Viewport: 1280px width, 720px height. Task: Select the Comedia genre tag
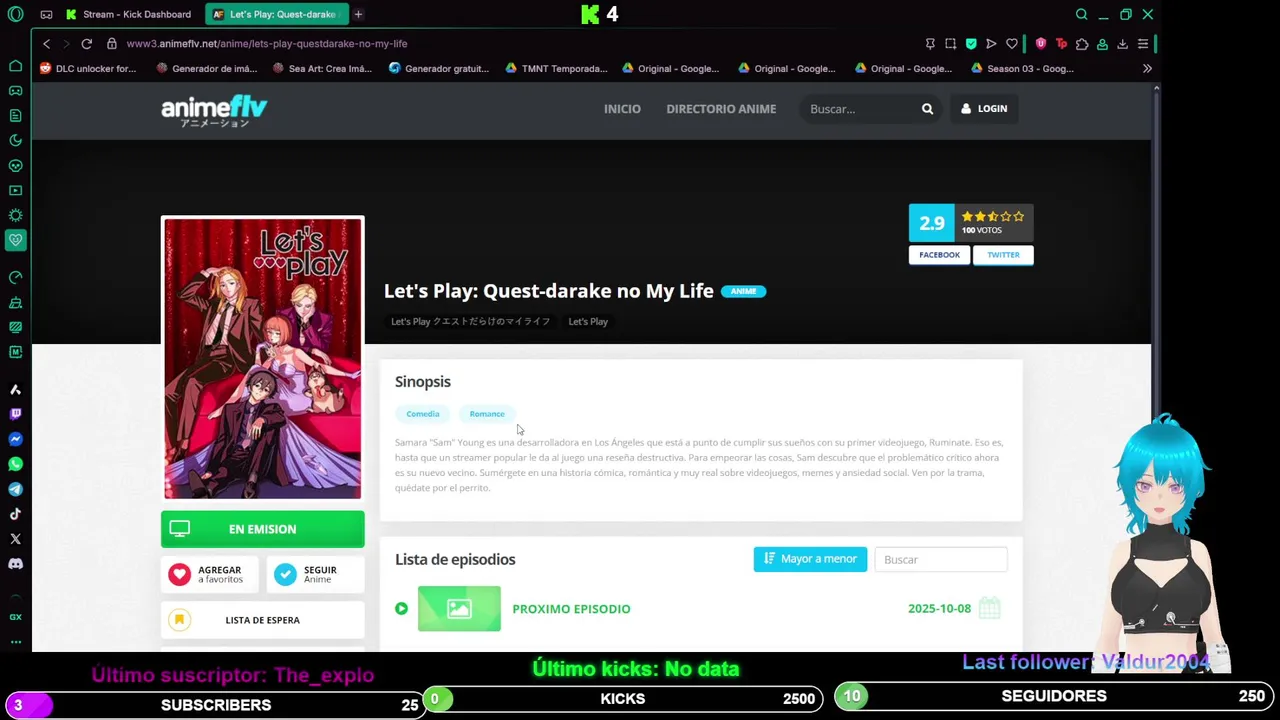[x=422, y=414]
